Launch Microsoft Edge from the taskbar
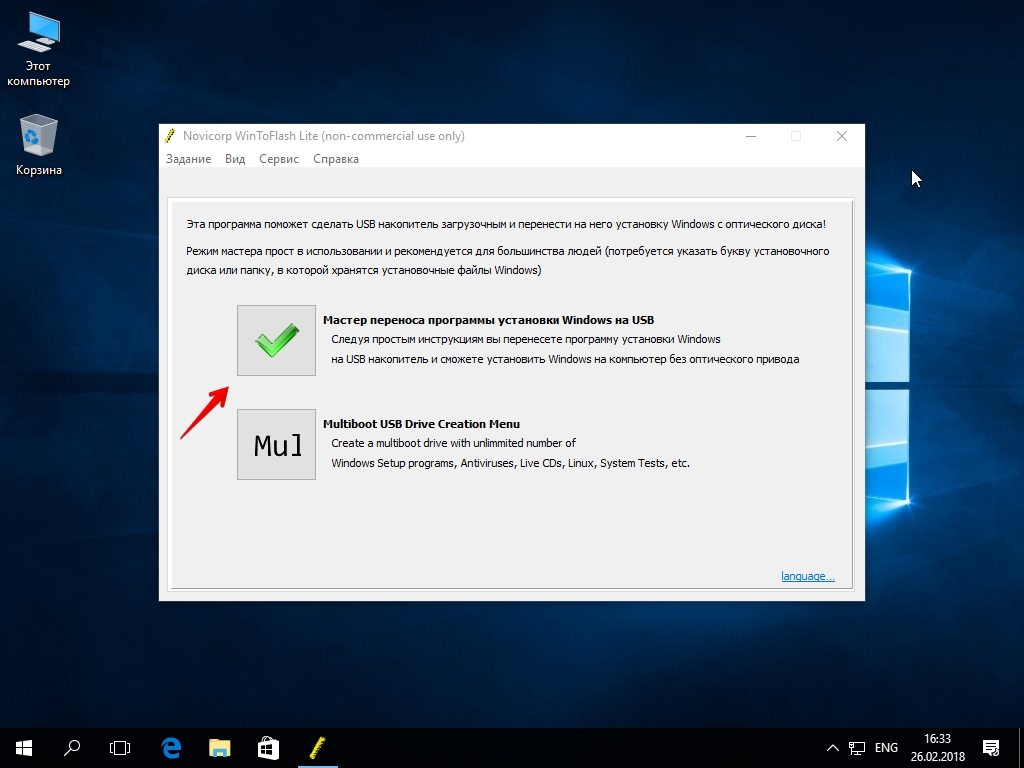The width and height of the screenshot is (1024, 768). coord(171,748)
